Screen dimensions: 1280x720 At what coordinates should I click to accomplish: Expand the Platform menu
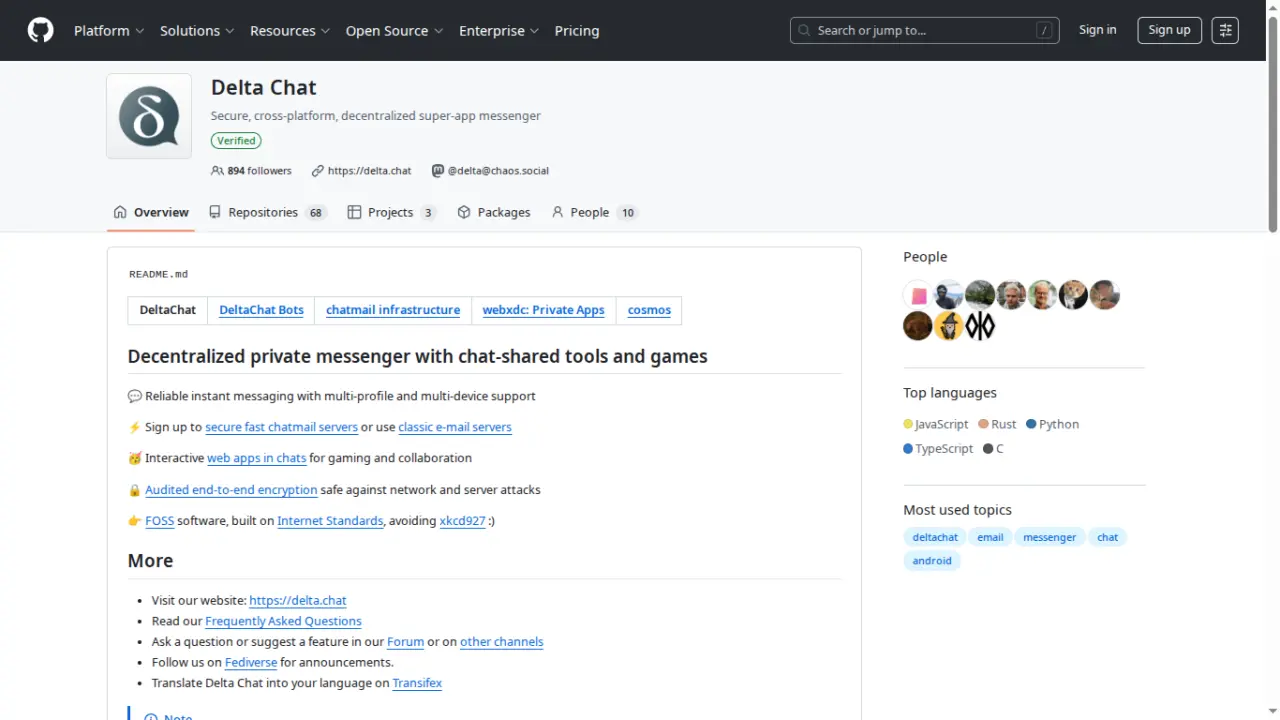(109, 31)
